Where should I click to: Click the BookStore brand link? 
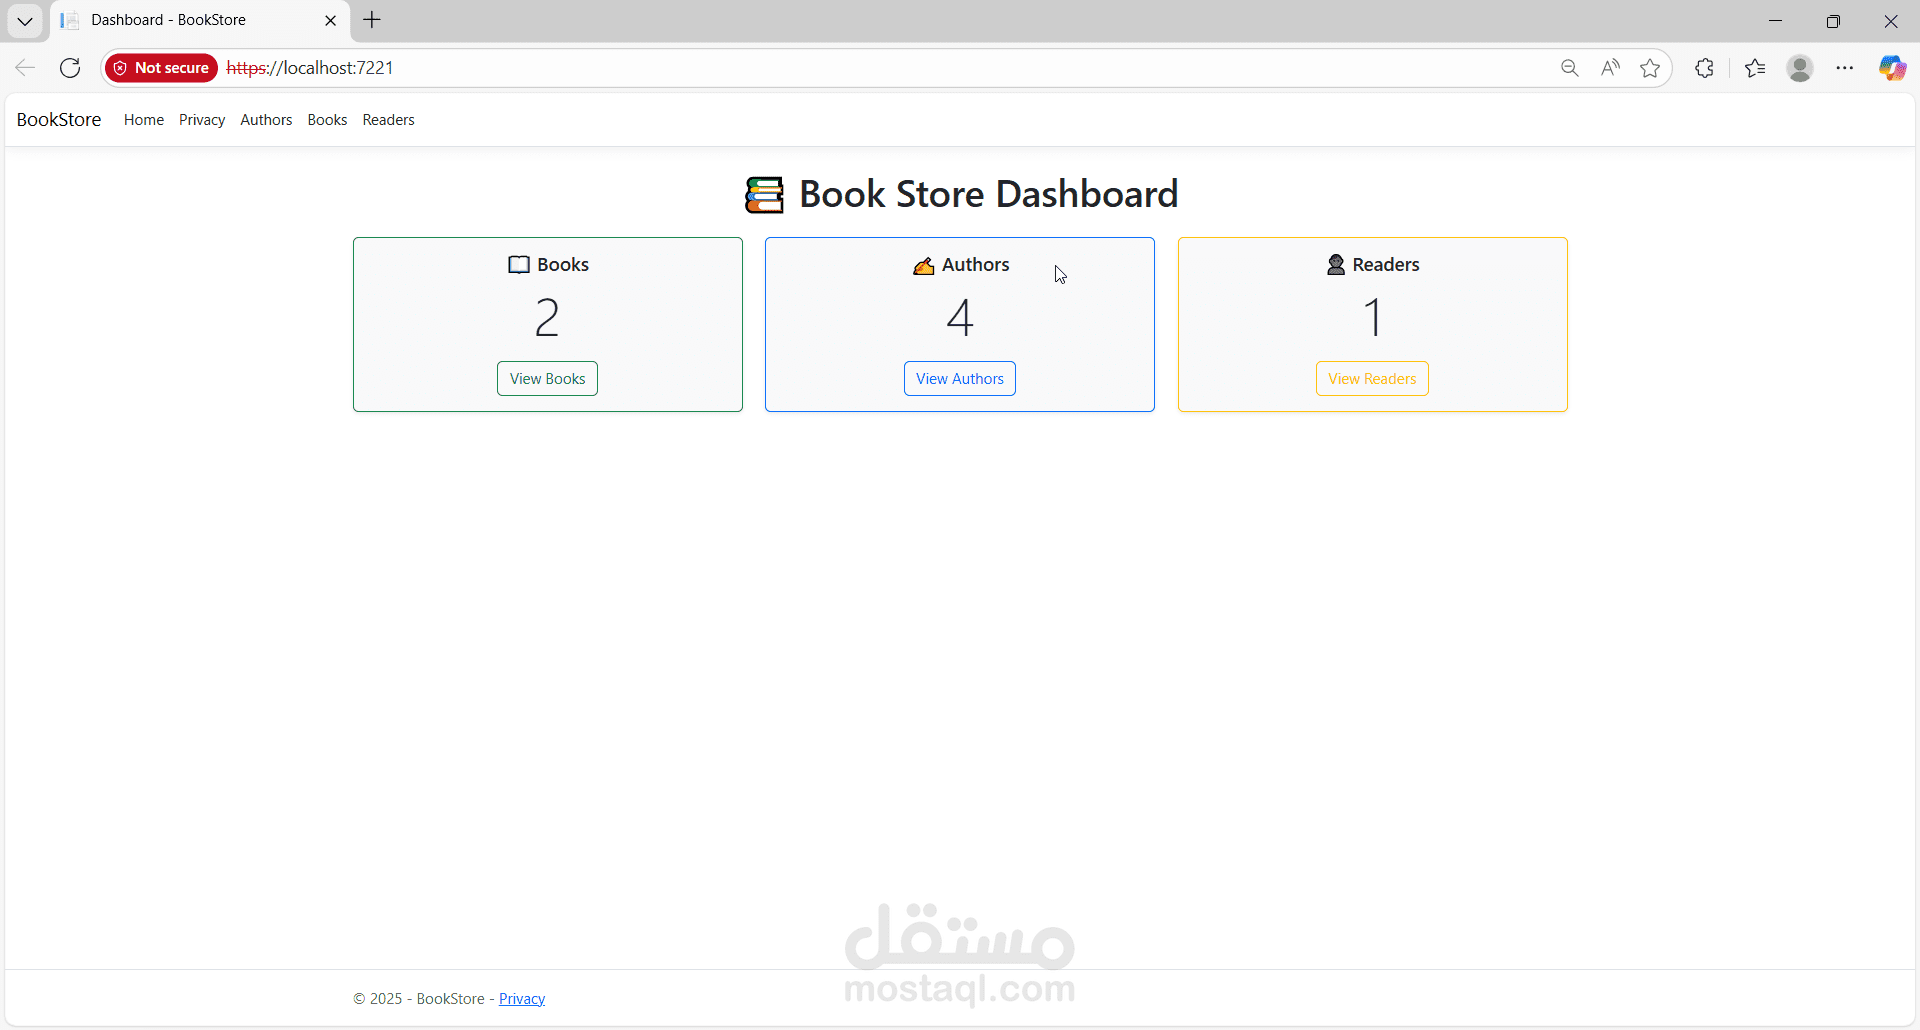coord(59,120)
